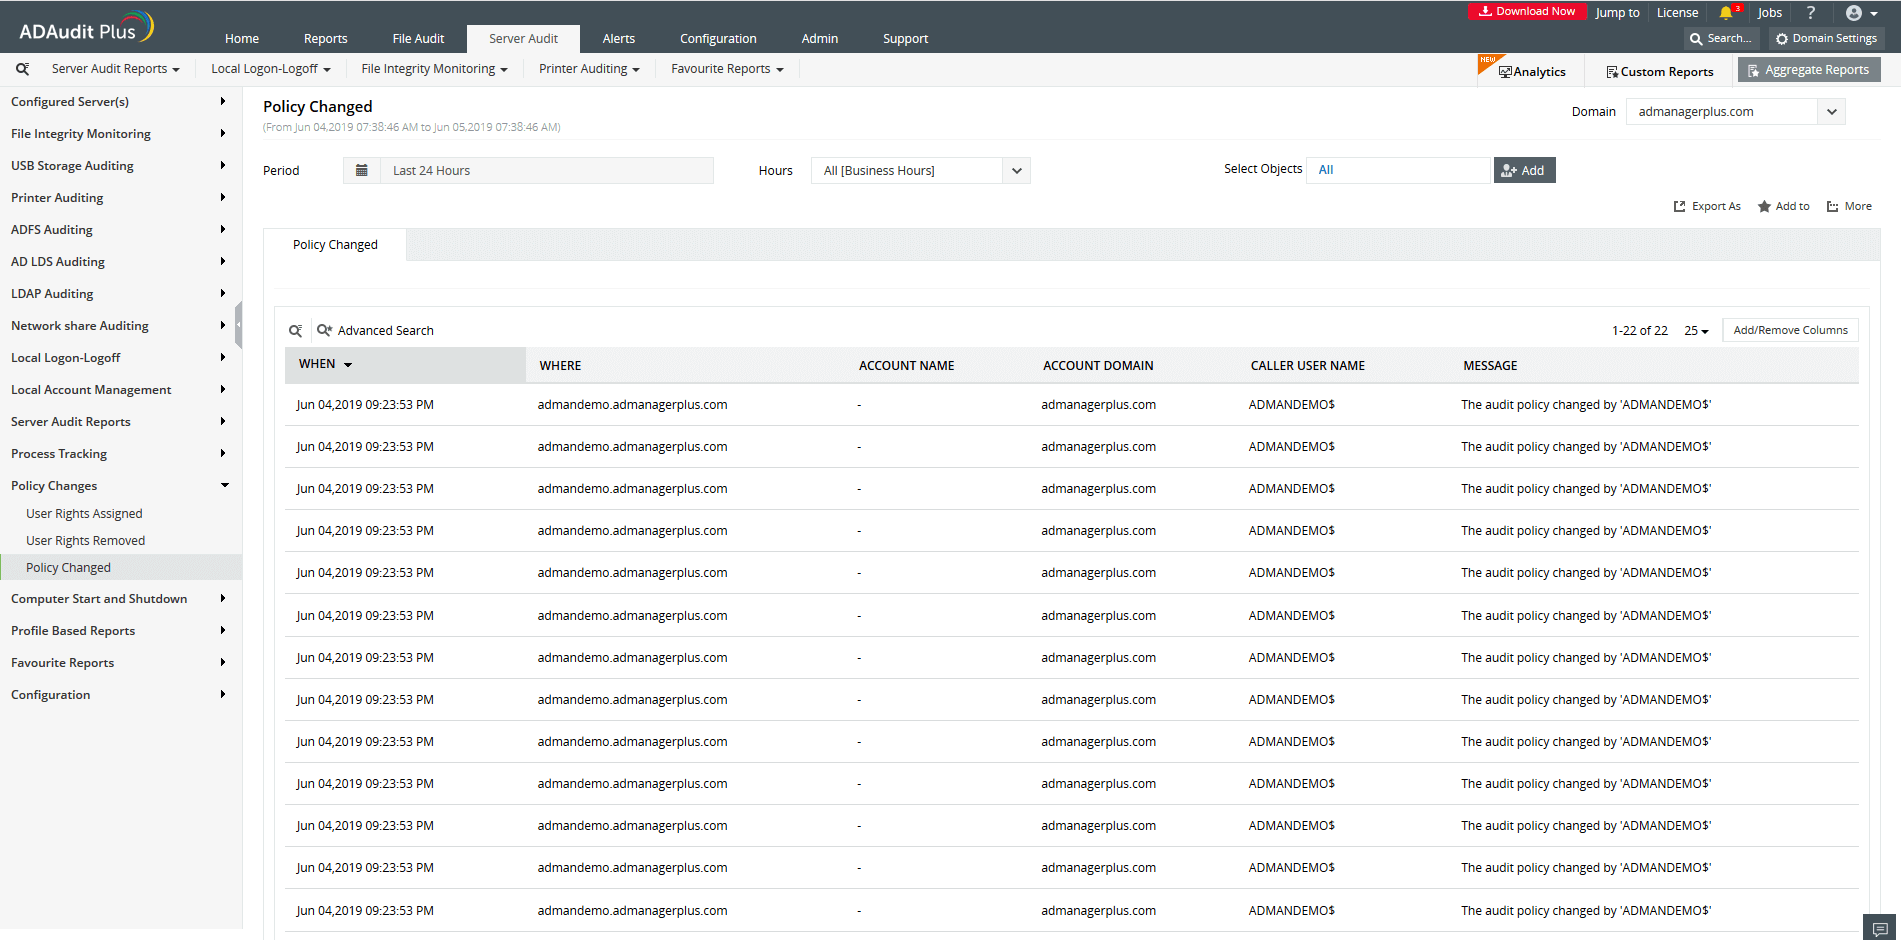Click the calendar icon in Period field
1901x940 pixels.
[362, 170]
